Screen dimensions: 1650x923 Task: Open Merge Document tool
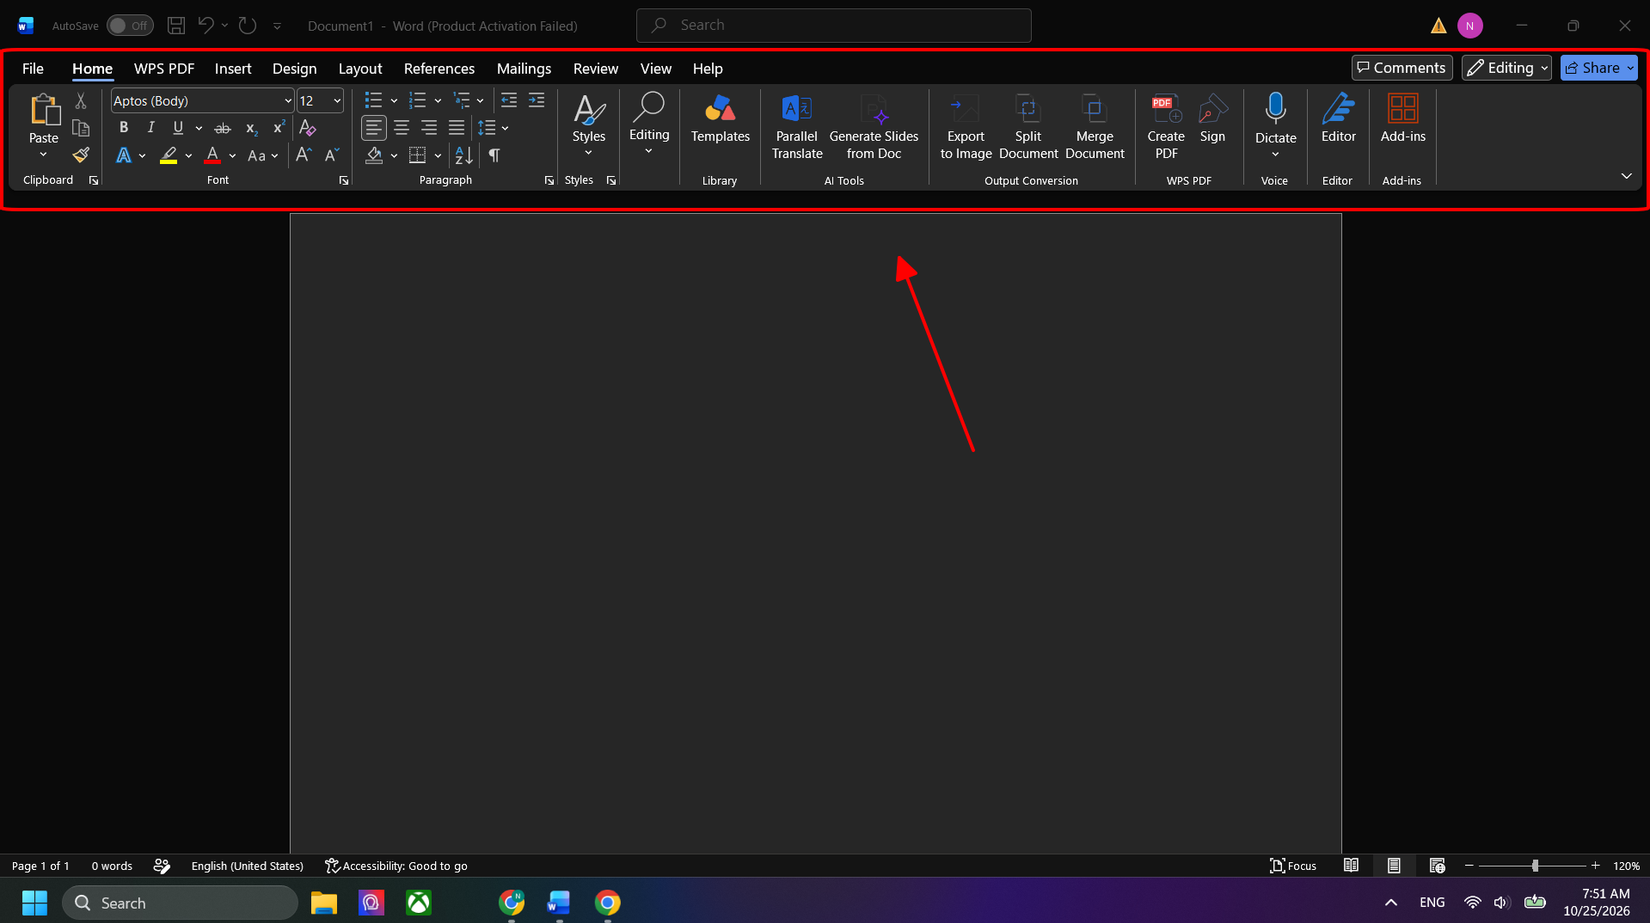click(1095, 127)
